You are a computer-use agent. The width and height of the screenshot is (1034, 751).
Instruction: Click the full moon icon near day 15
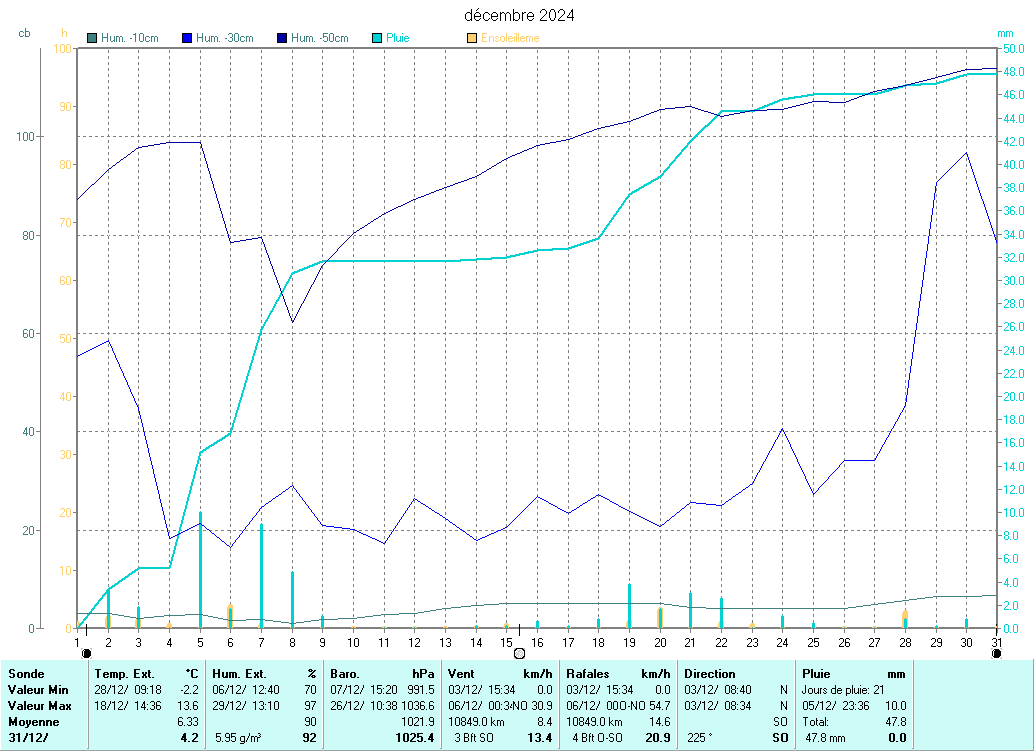[x=519, y=653]
